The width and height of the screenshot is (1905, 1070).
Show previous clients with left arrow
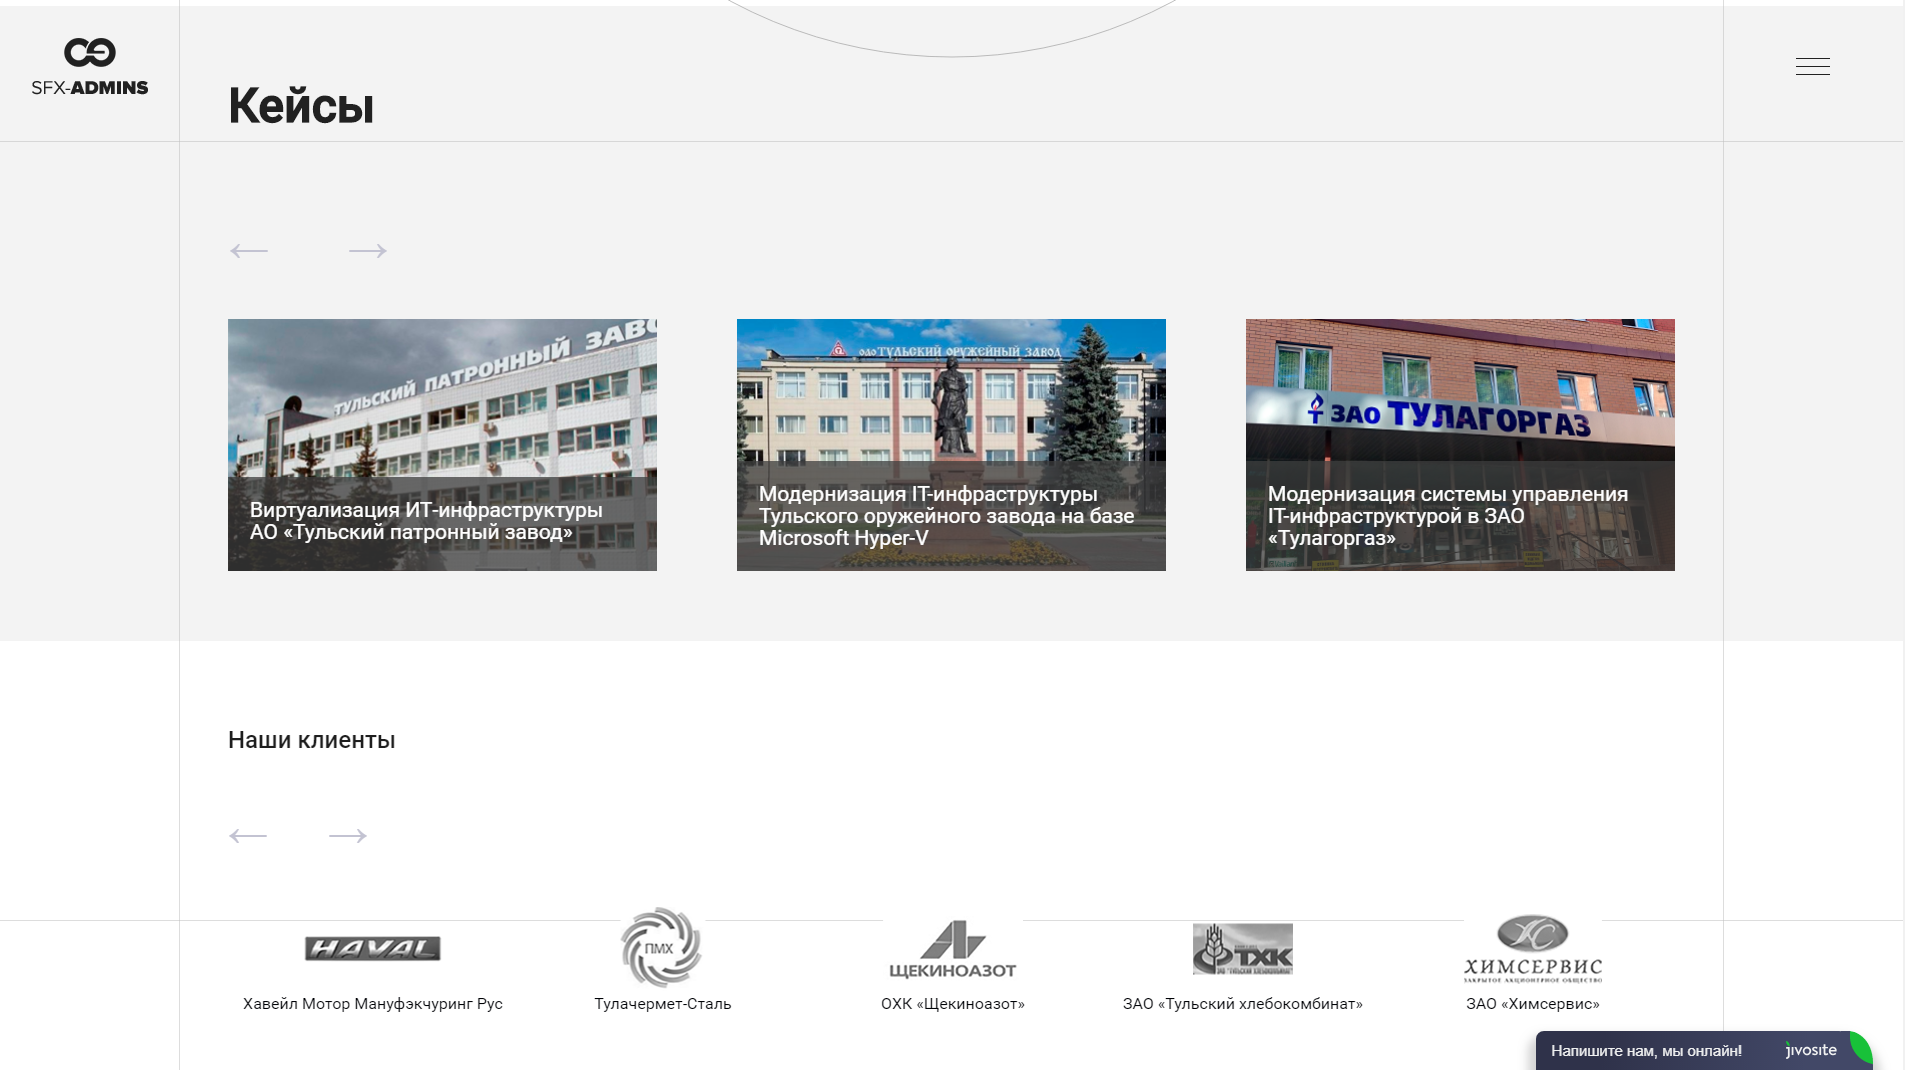pyautogui.click(x=248, y=836)
